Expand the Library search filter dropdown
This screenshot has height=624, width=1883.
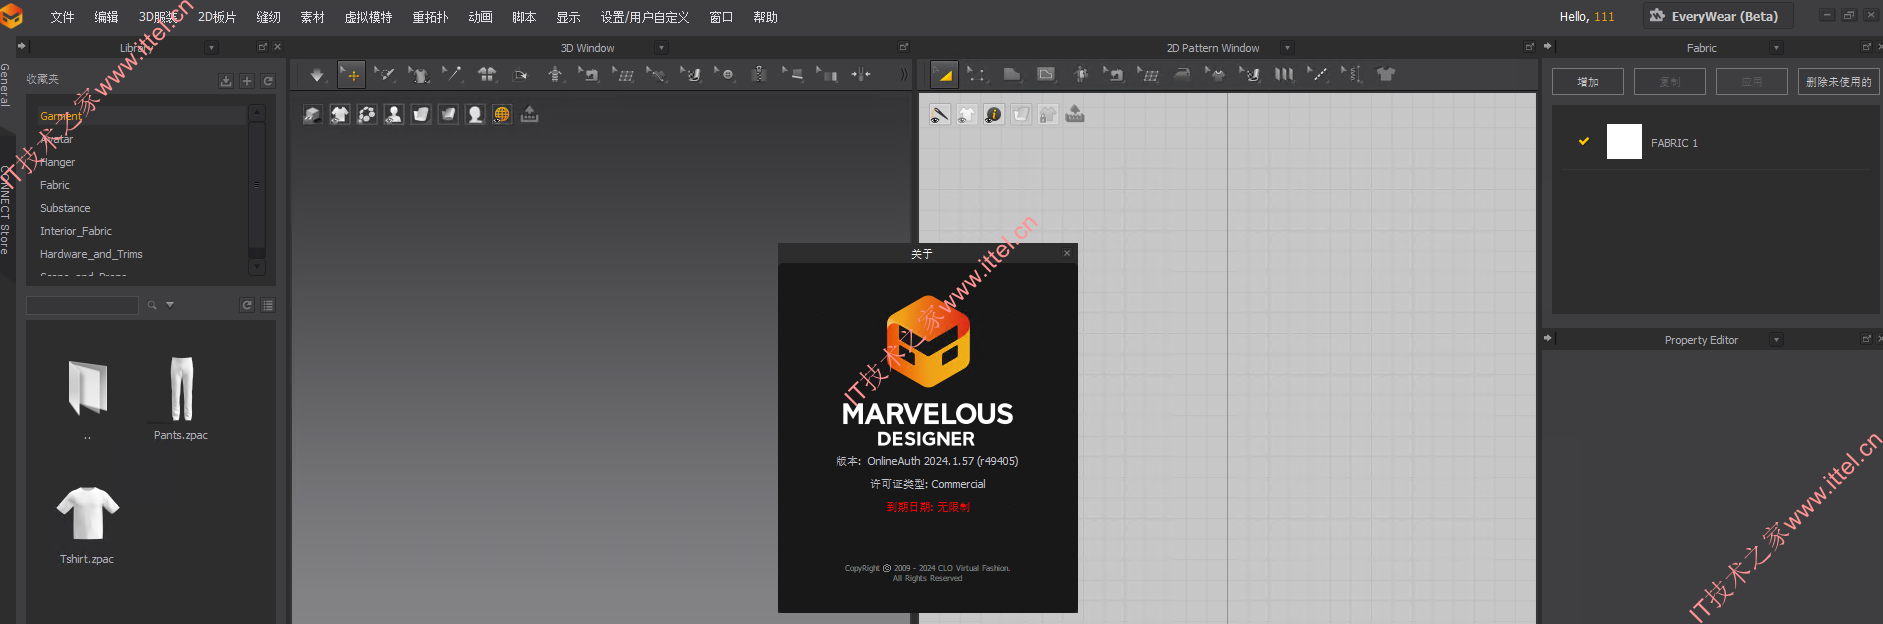click(x=170, y=305)
